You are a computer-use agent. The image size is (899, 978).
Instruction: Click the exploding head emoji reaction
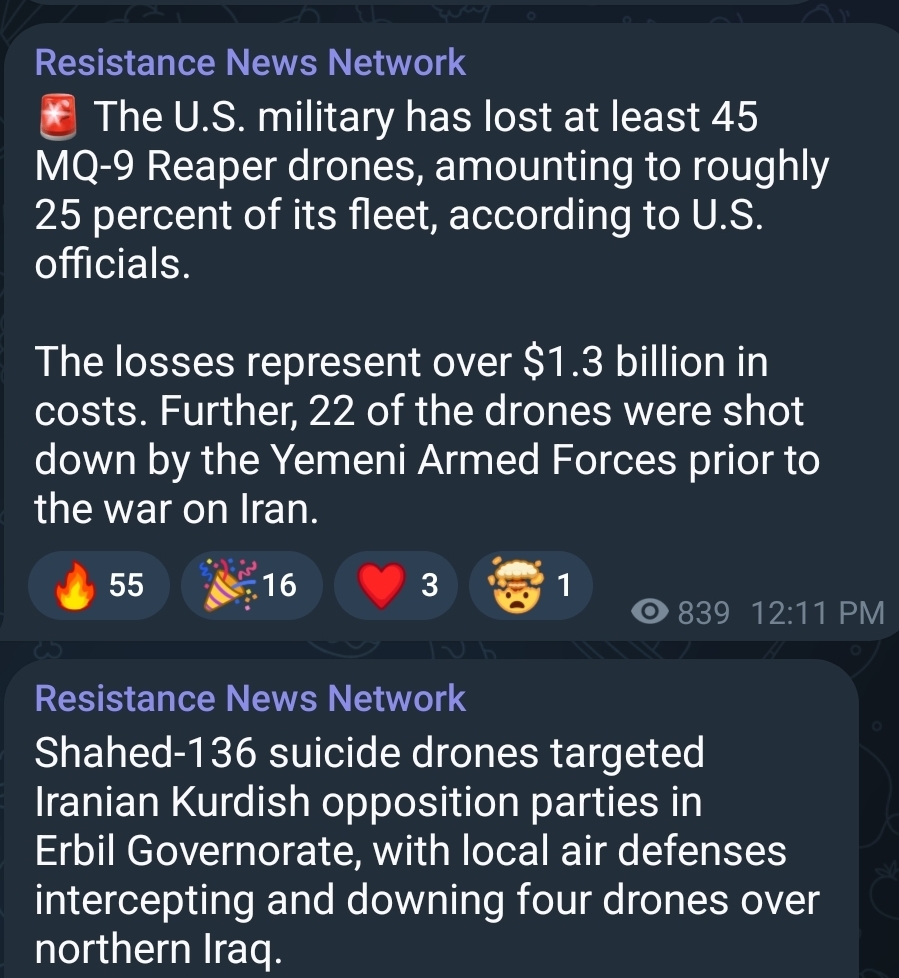coord(515,585)
